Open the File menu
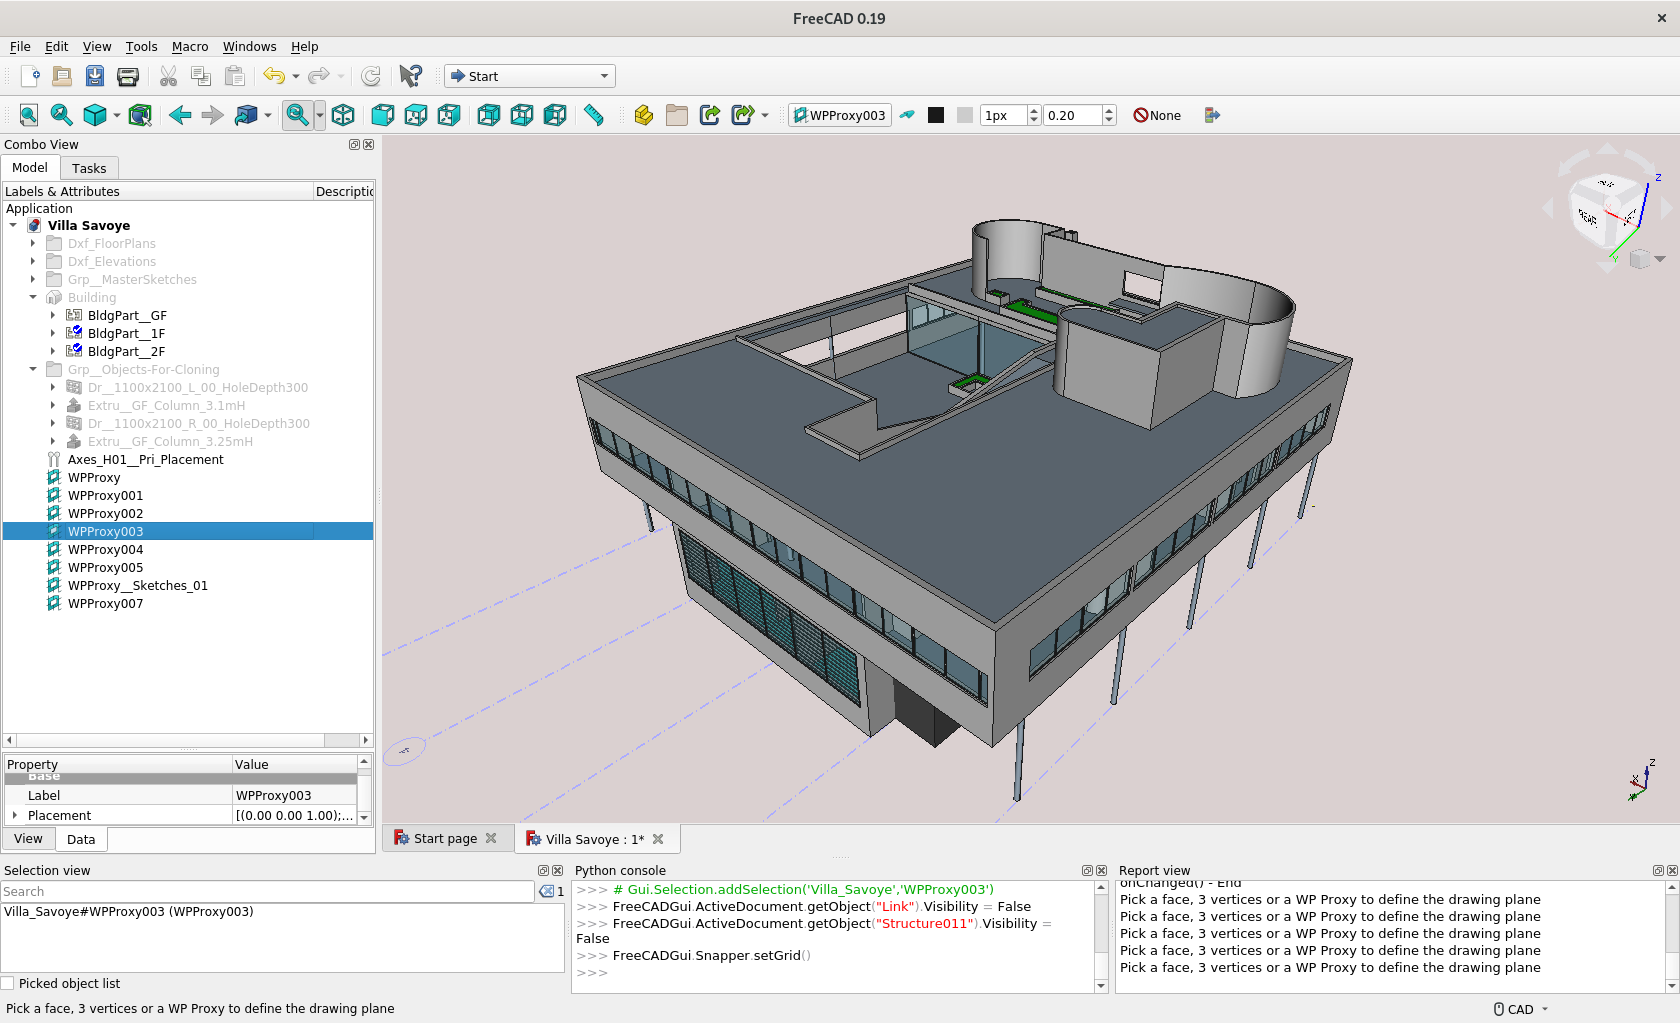This screenshot has width=1680, height=1023. click(20, 46)
